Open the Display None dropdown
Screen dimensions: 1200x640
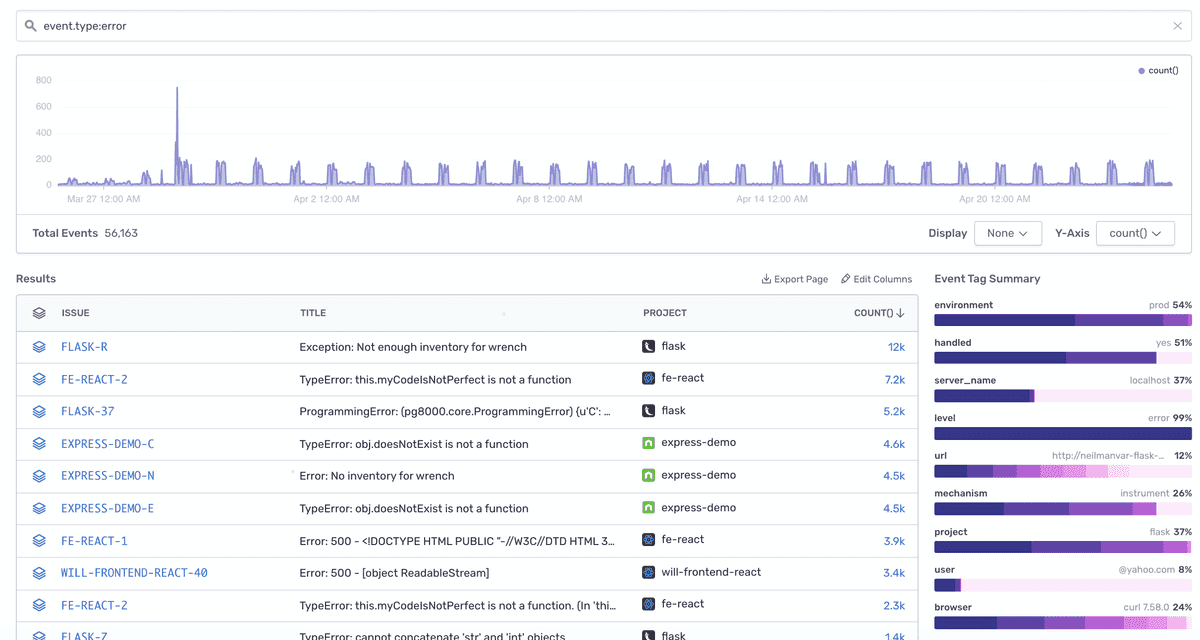point(1008,233)
